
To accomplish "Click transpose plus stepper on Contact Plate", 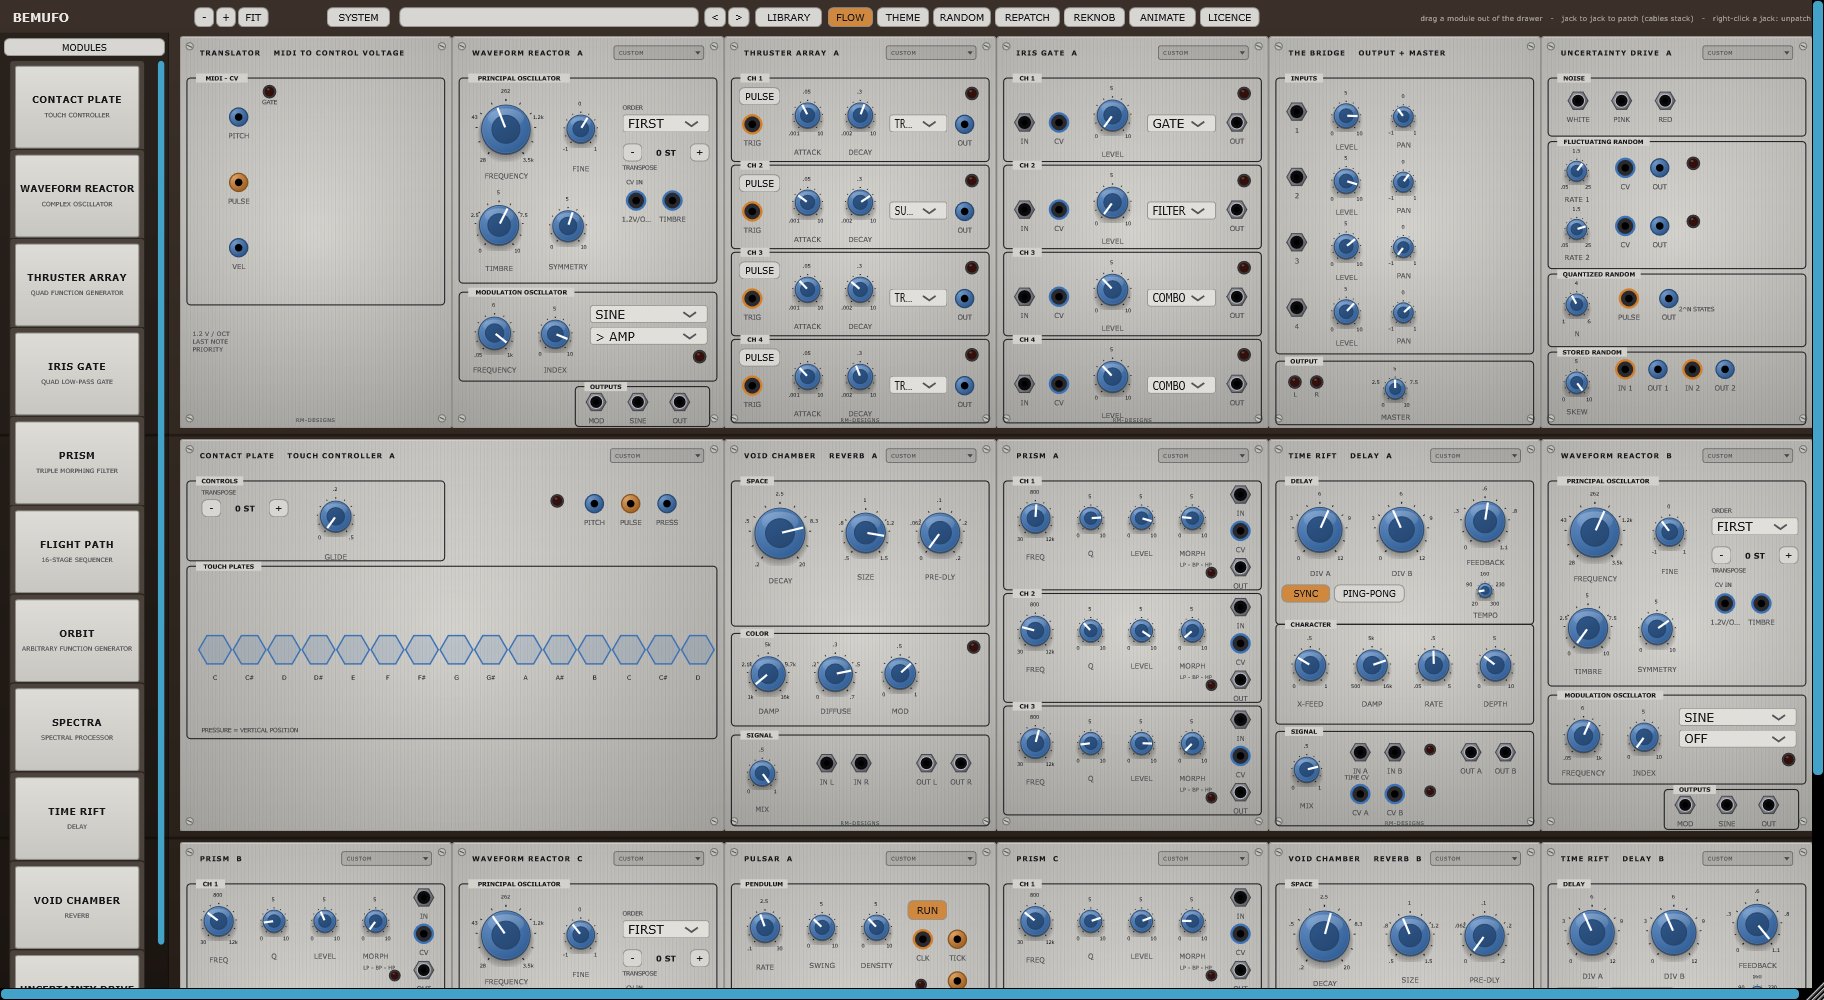I will click(278, 508).
